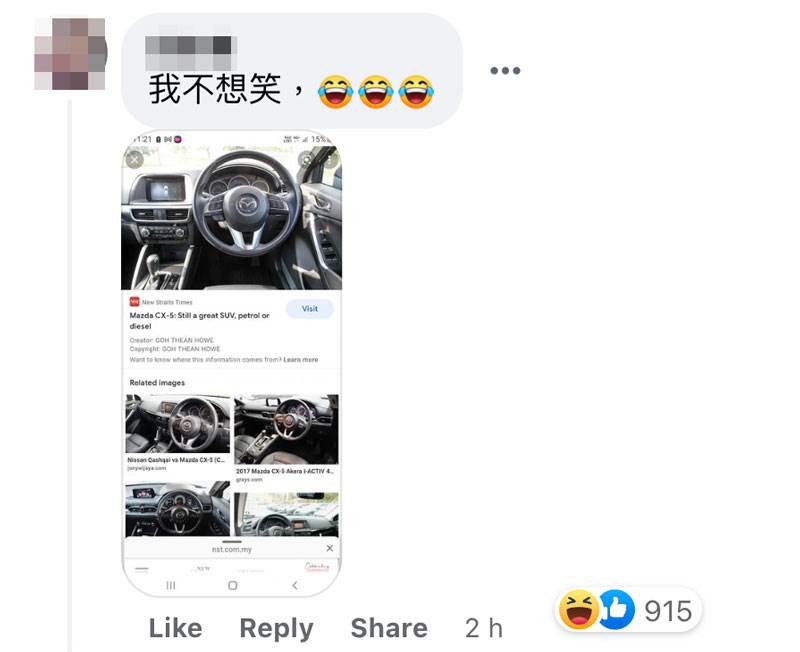The height and width of the screenshot is (652, 800).
Task: Click the Learn more link
Action: point(301,360)
